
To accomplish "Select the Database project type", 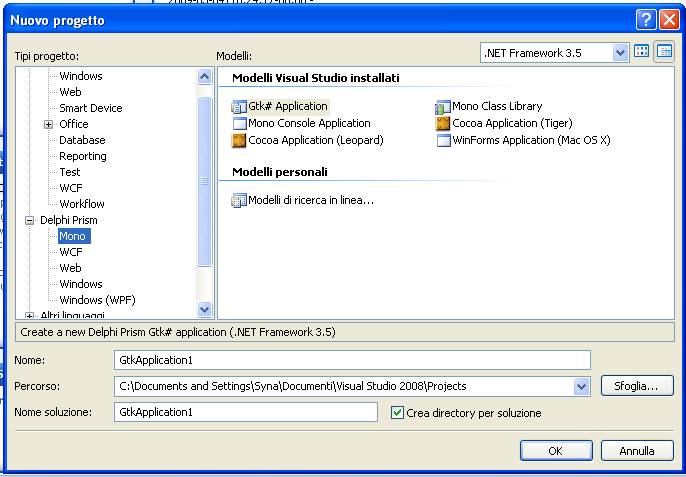I will 82,140.
